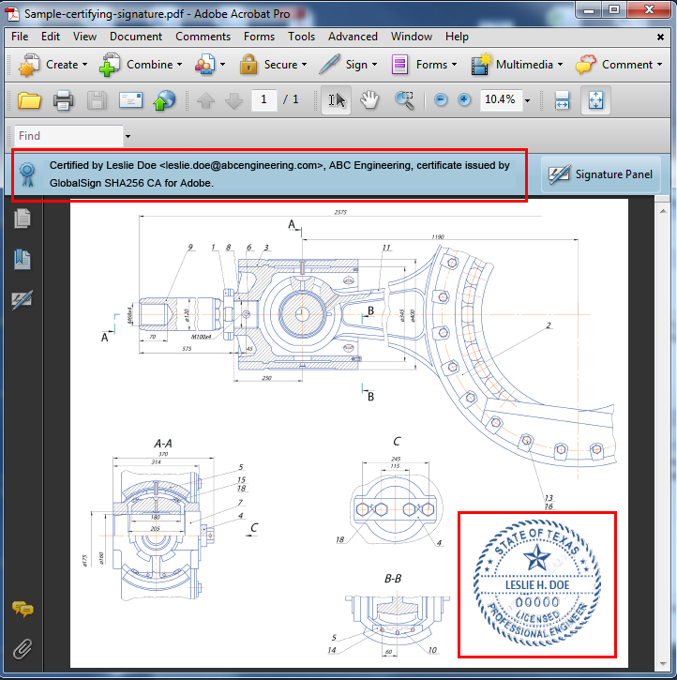Activate the Marquee Zoom tool
The width and height of the screenshot is (677, 680).
coord(404,100)
